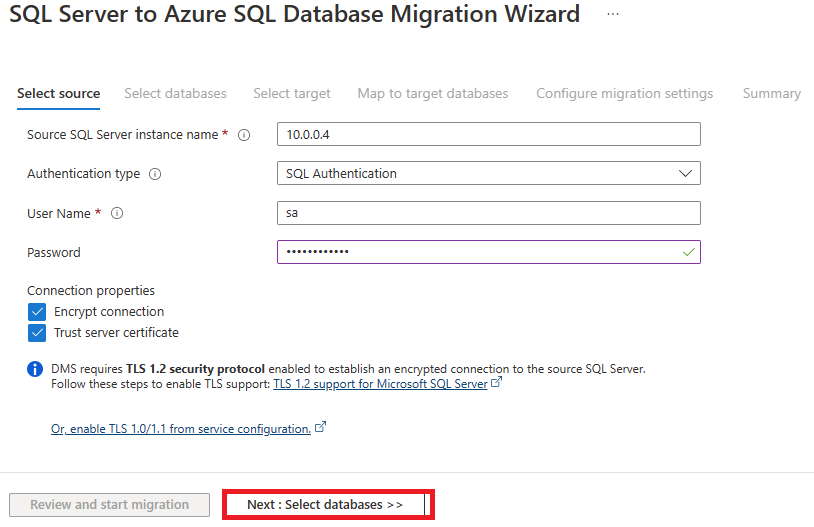
Task: Show info tooltip for Authentication type
Action: coord(155,174)
